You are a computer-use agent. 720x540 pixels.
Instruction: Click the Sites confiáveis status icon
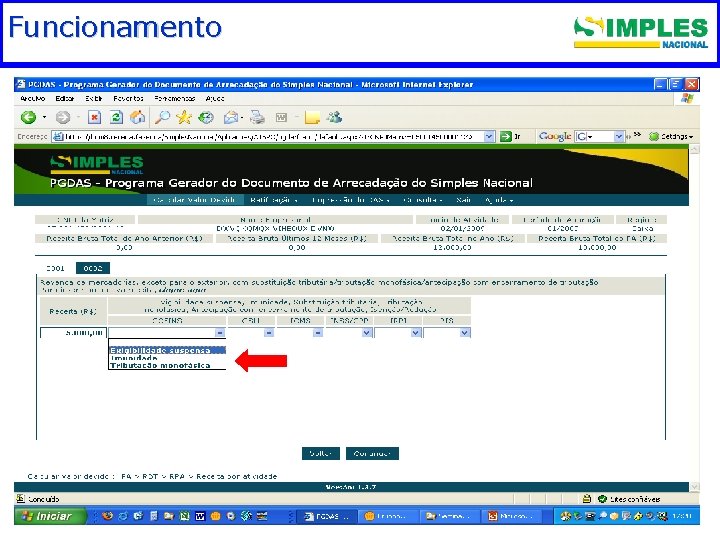(x=602, y=499)
